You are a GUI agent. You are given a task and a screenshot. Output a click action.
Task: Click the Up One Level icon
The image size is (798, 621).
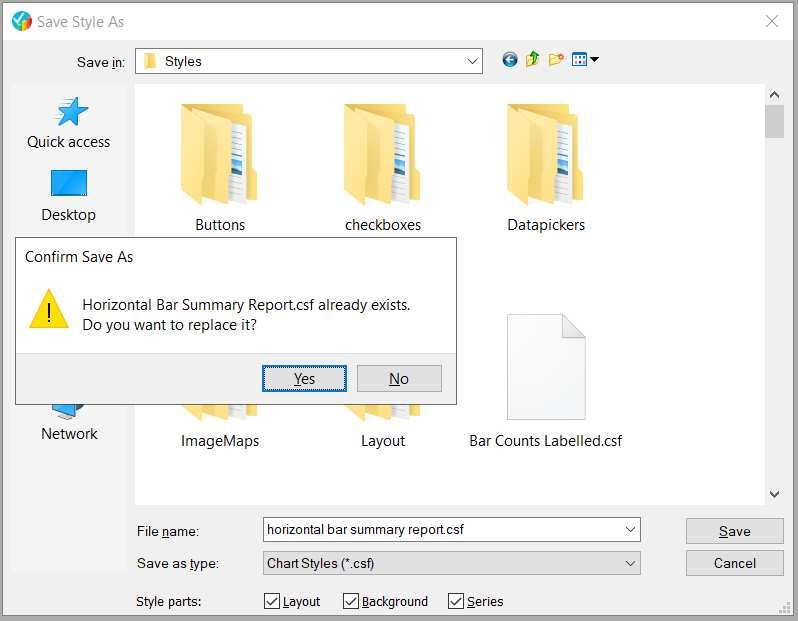[532, 60]
